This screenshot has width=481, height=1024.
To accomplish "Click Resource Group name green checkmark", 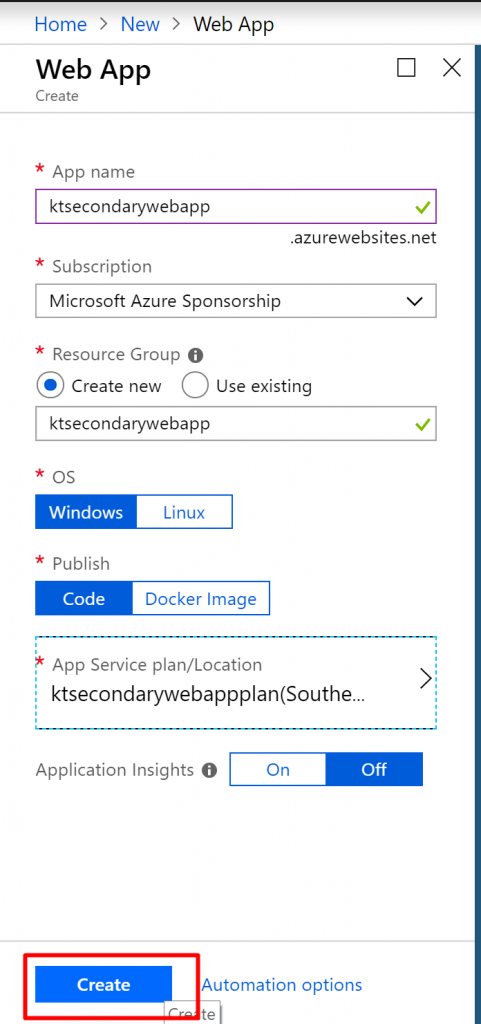I will tap(423, 425).
